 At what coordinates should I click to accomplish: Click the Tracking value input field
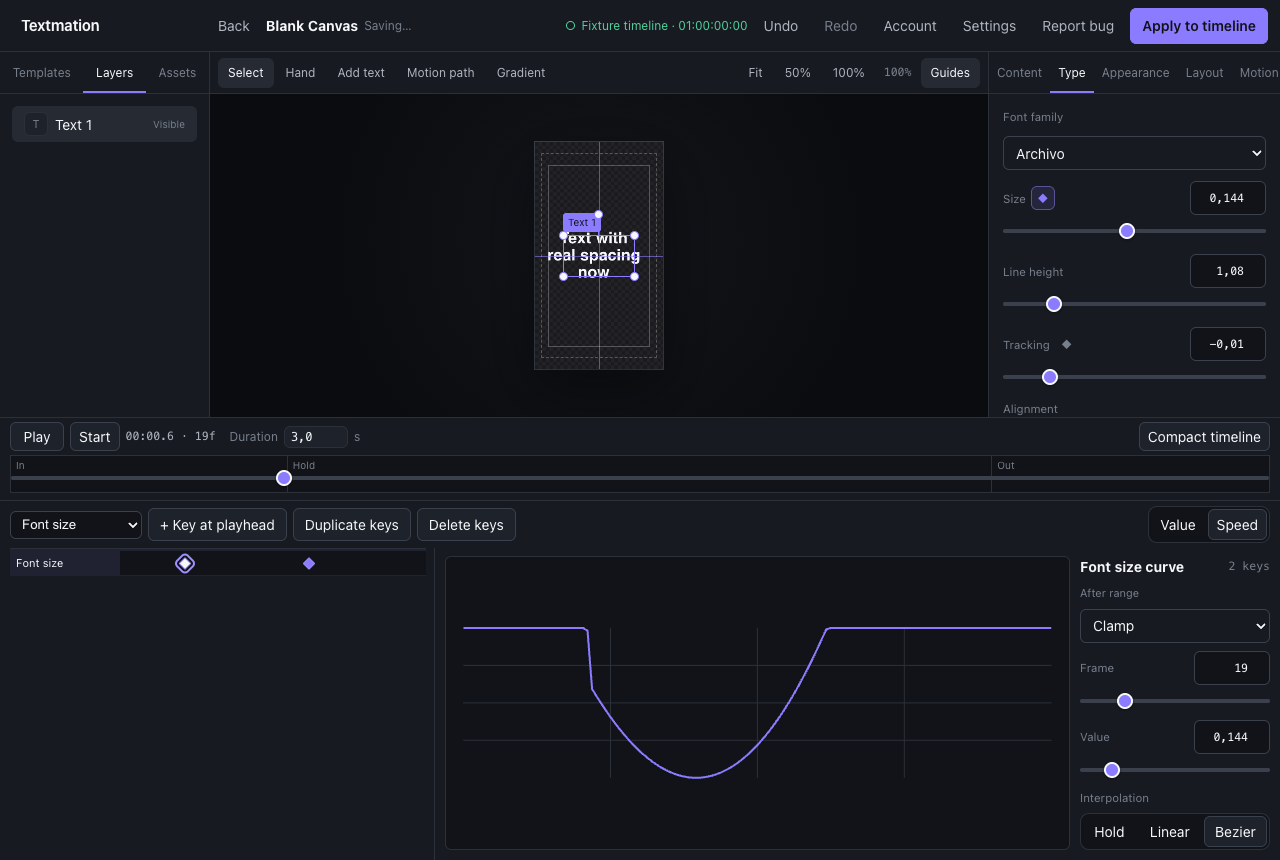1228,344
